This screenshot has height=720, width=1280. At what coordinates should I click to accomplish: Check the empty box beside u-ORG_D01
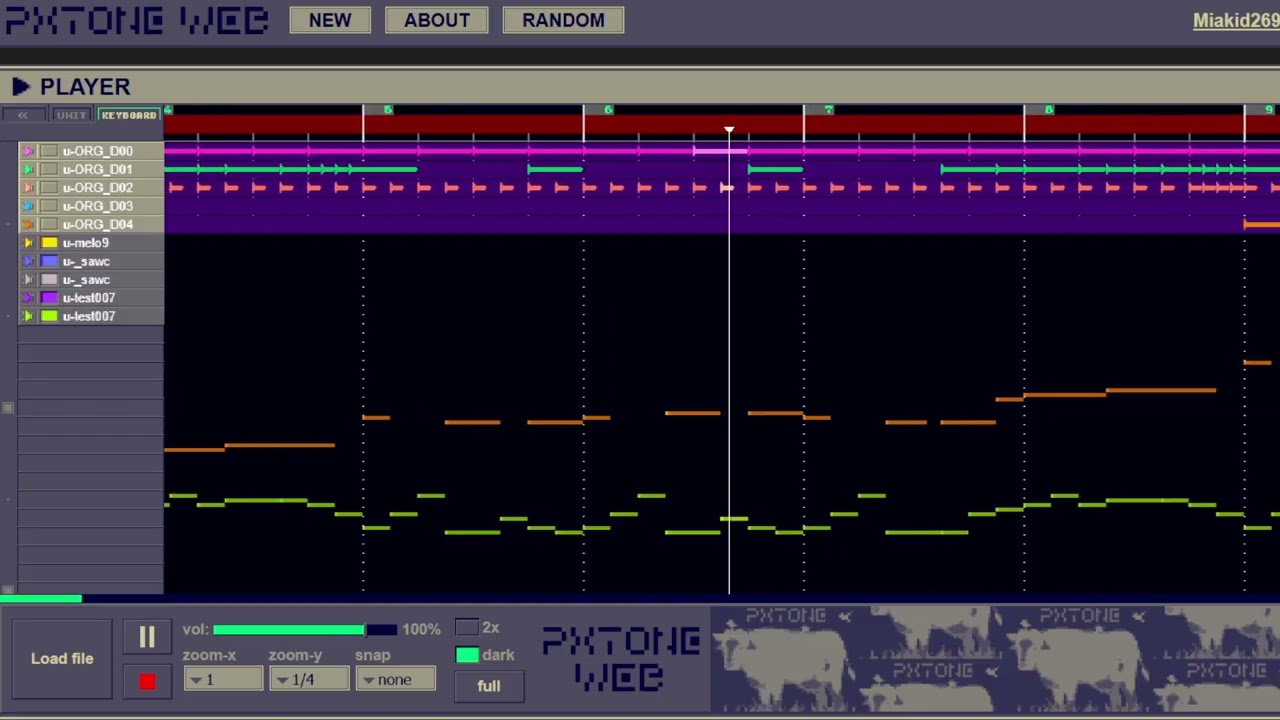(49, 169)
